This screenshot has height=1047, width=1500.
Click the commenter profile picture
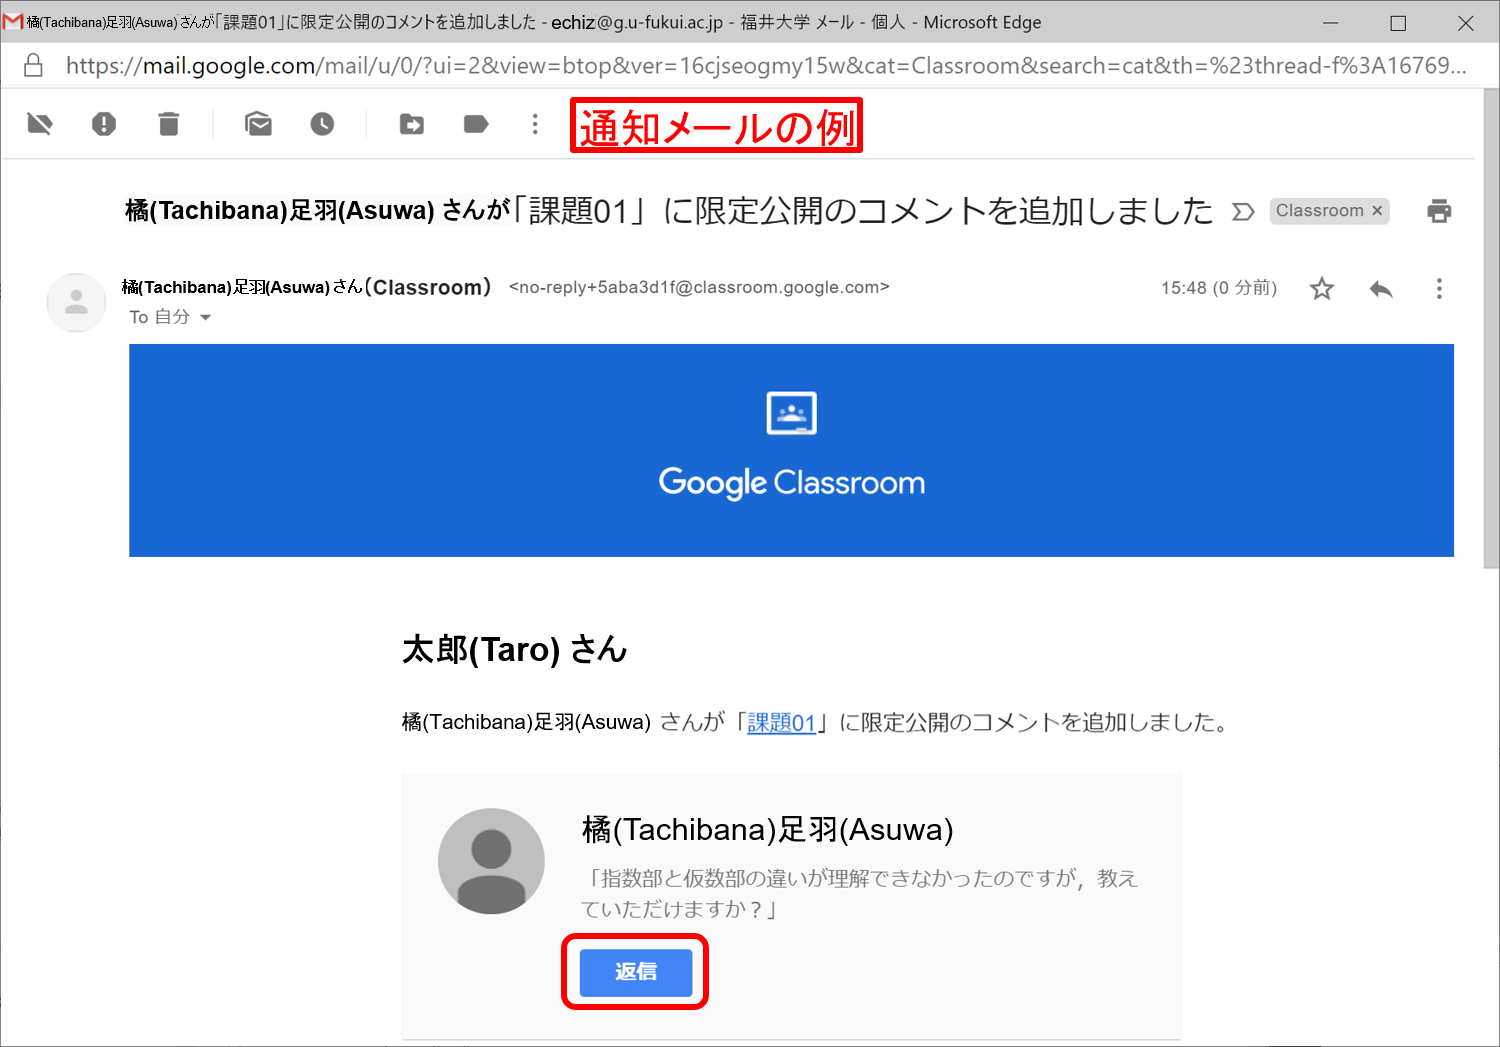[491, 861]
